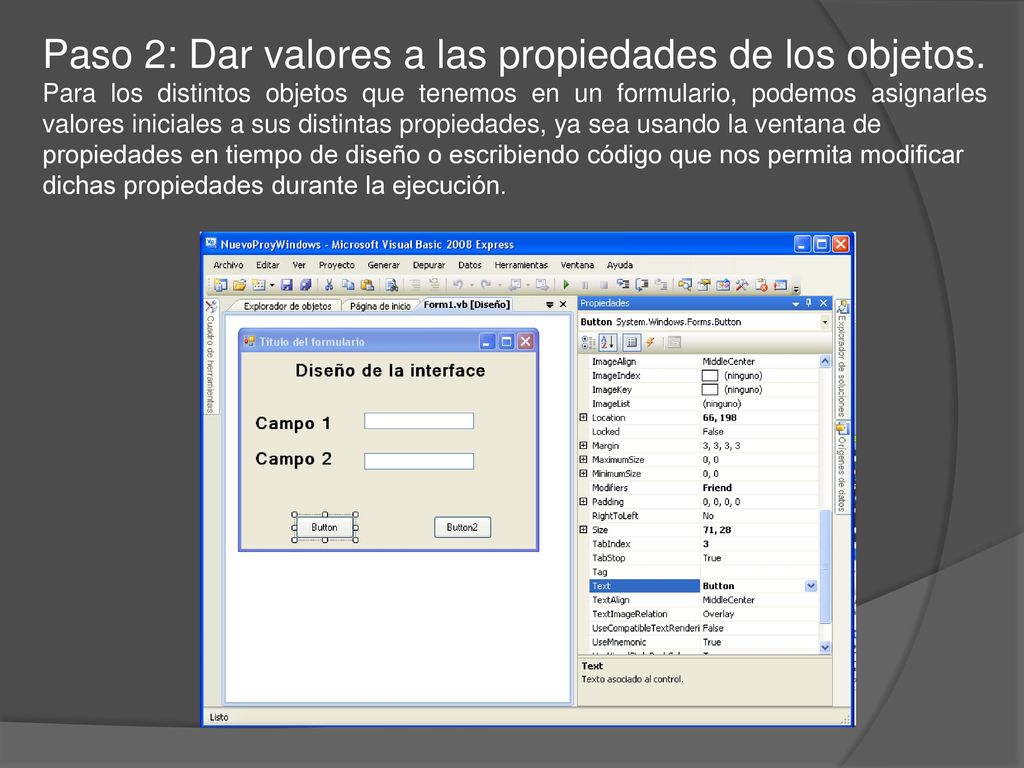Expand the Padding property
Viewport: 1024px width, 768px height.
point(583,502)
